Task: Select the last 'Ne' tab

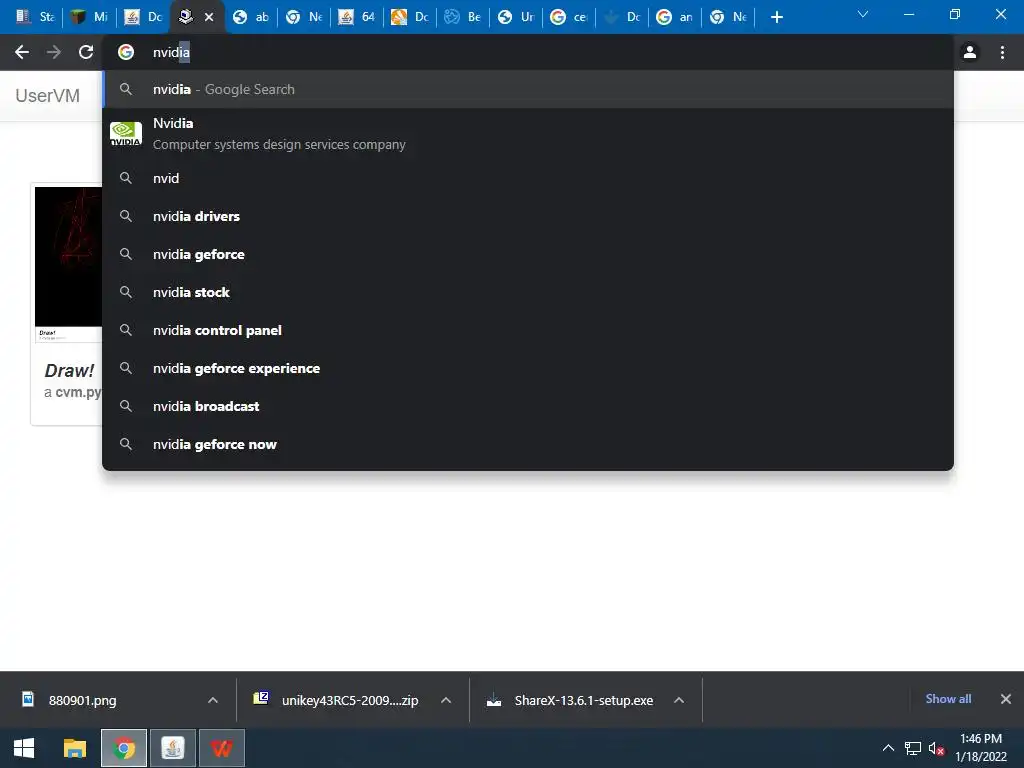Action: coord(728,17)
